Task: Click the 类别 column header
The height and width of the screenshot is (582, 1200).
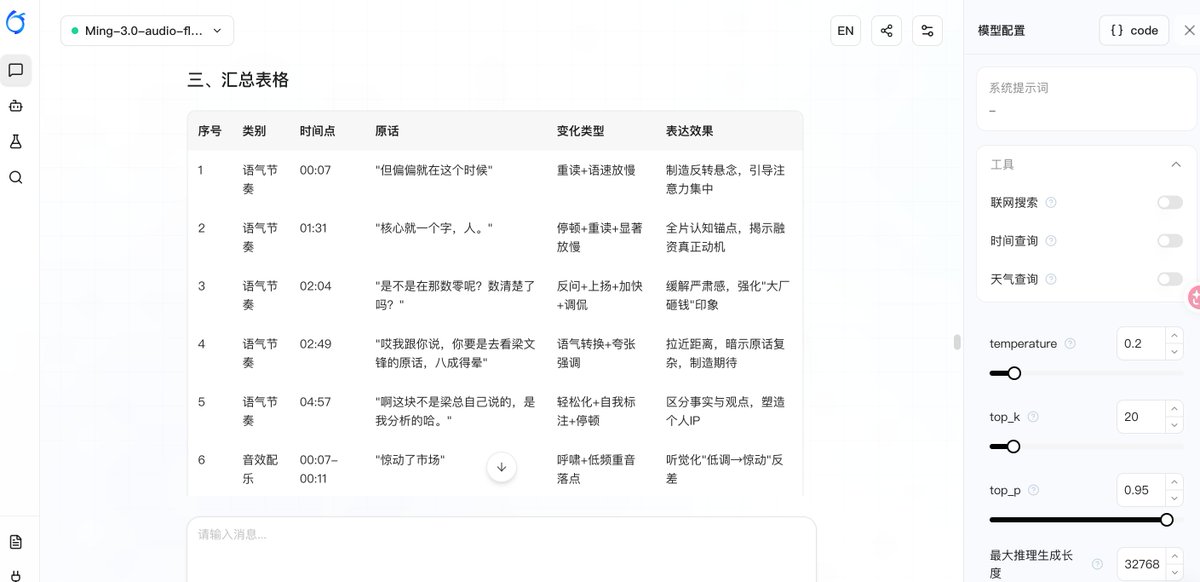Action: (254, 131)
